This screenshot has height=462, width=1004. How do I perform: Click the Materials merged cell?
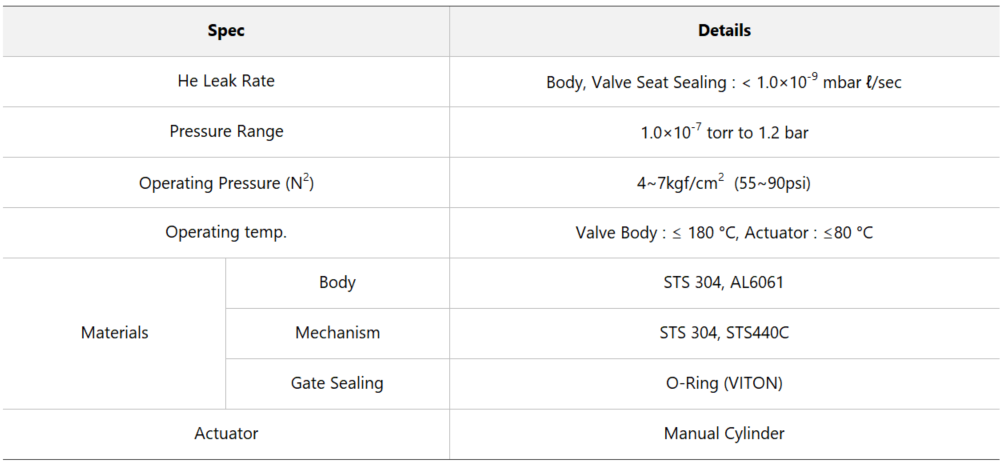(x=115, y=333)
